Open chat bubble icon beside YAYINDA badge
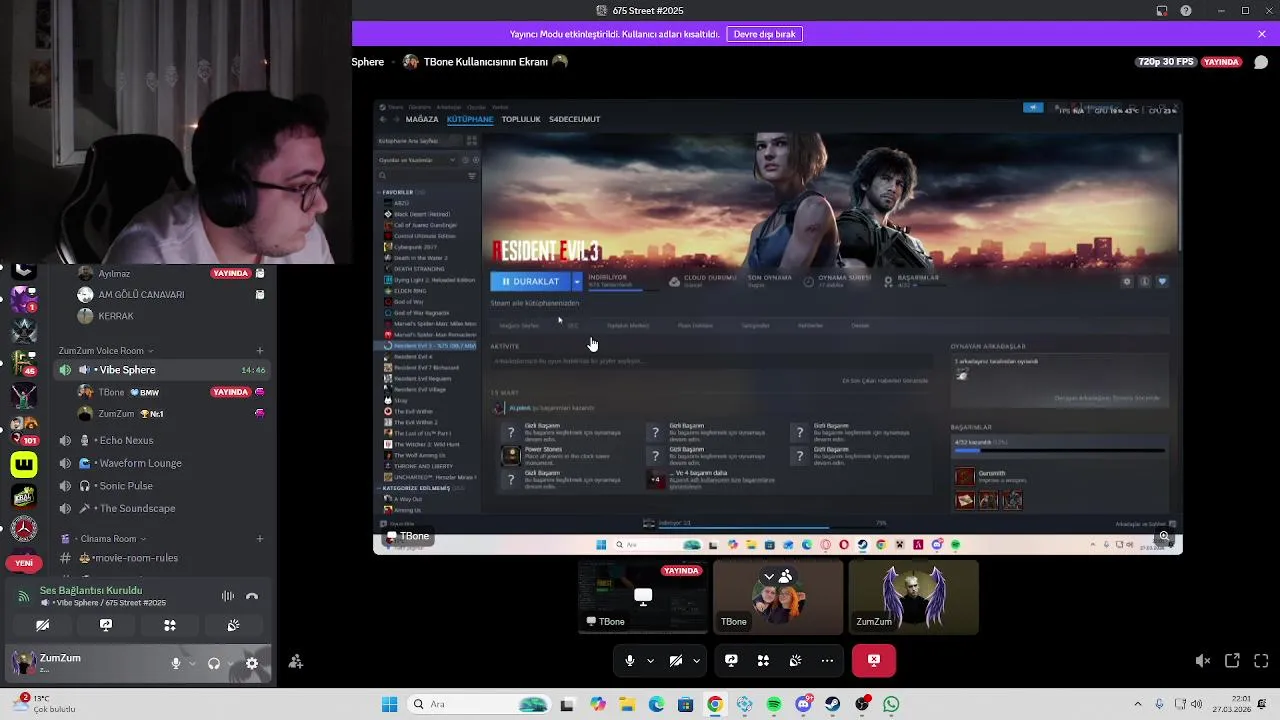 tap(1261, 62)
